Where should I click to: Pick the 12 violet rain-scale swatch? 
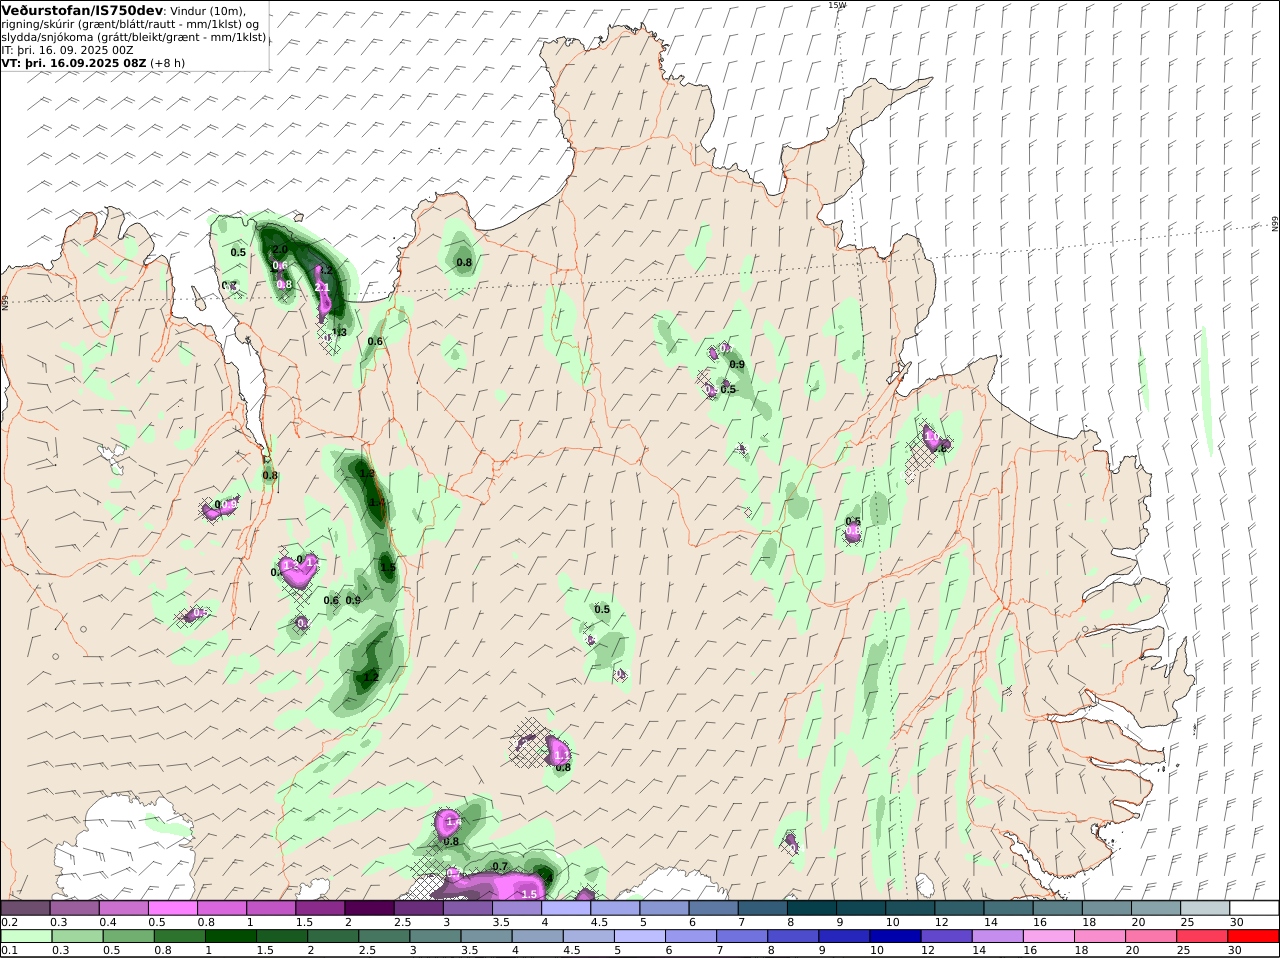tap(947, 936)
